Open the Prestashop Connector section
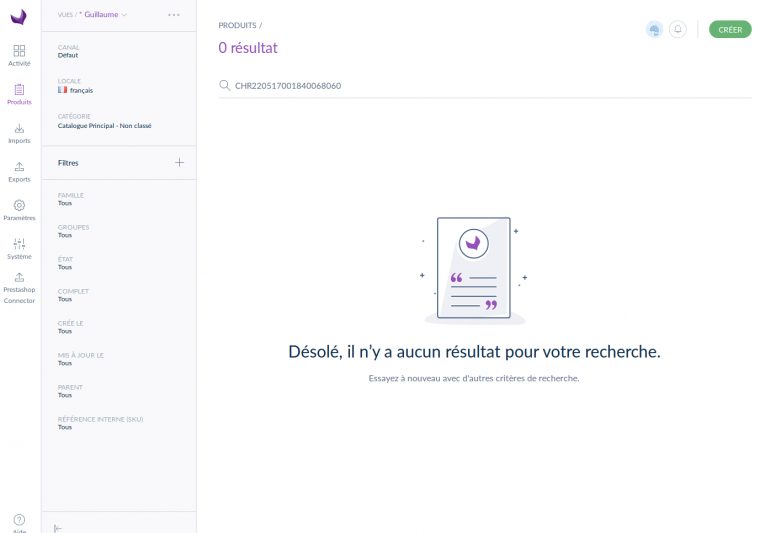The image size is (760, 533). [x=19, y=288]
